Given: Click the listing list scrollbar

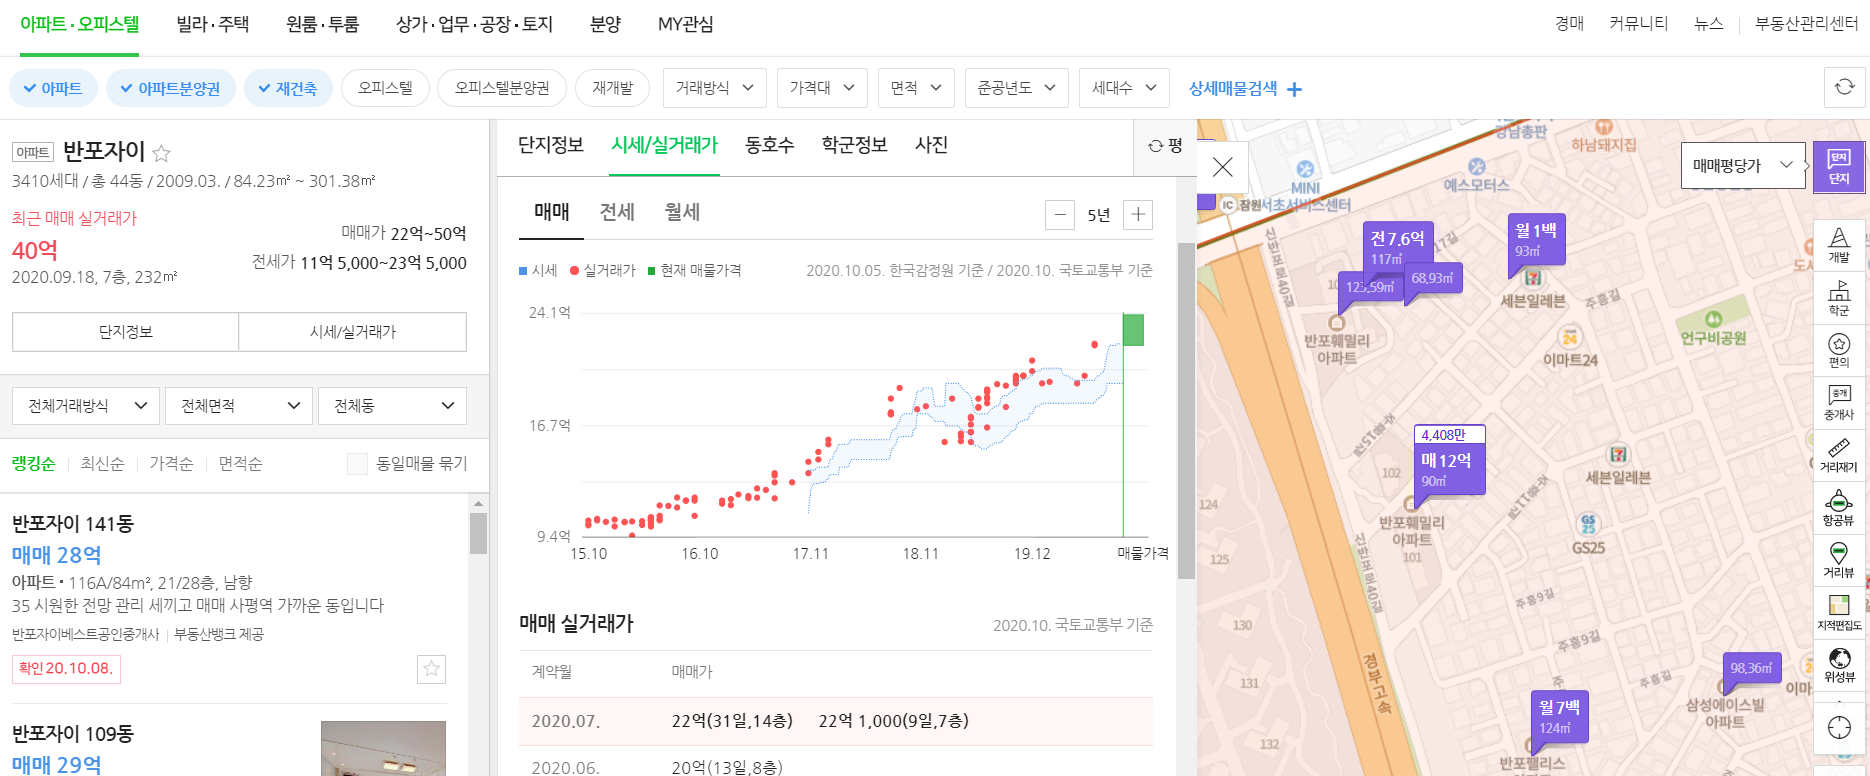Looking at the screenshot, I should [x=478, y=534].
